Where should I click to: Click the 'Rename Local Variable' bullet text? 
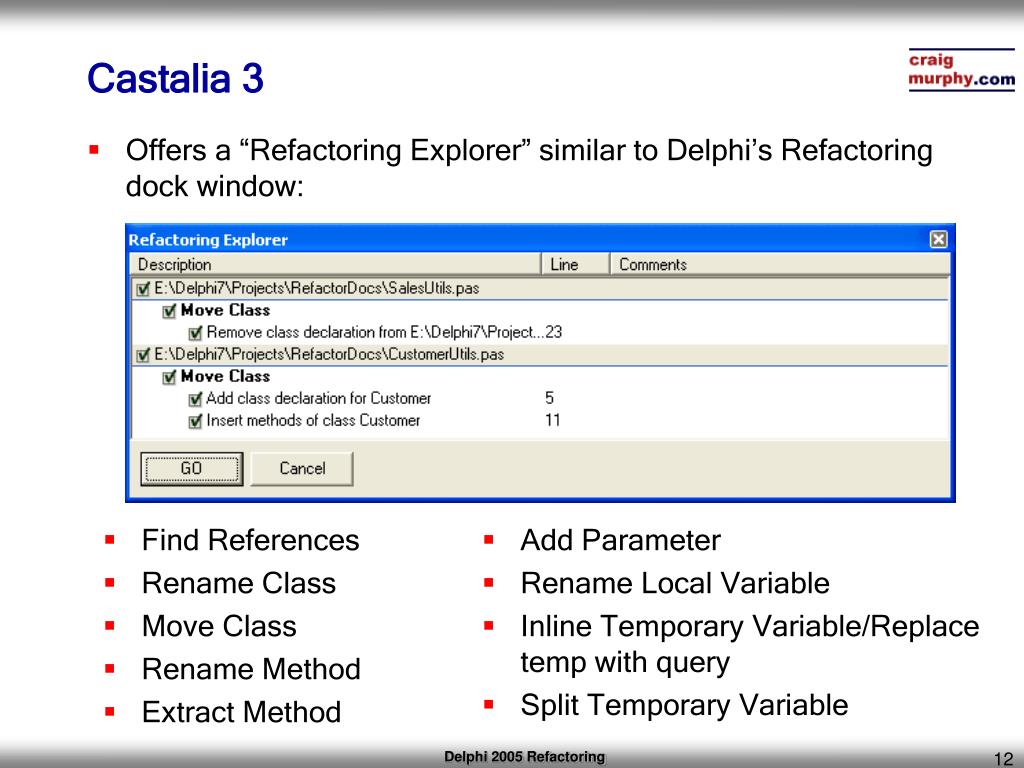[675, 584]
